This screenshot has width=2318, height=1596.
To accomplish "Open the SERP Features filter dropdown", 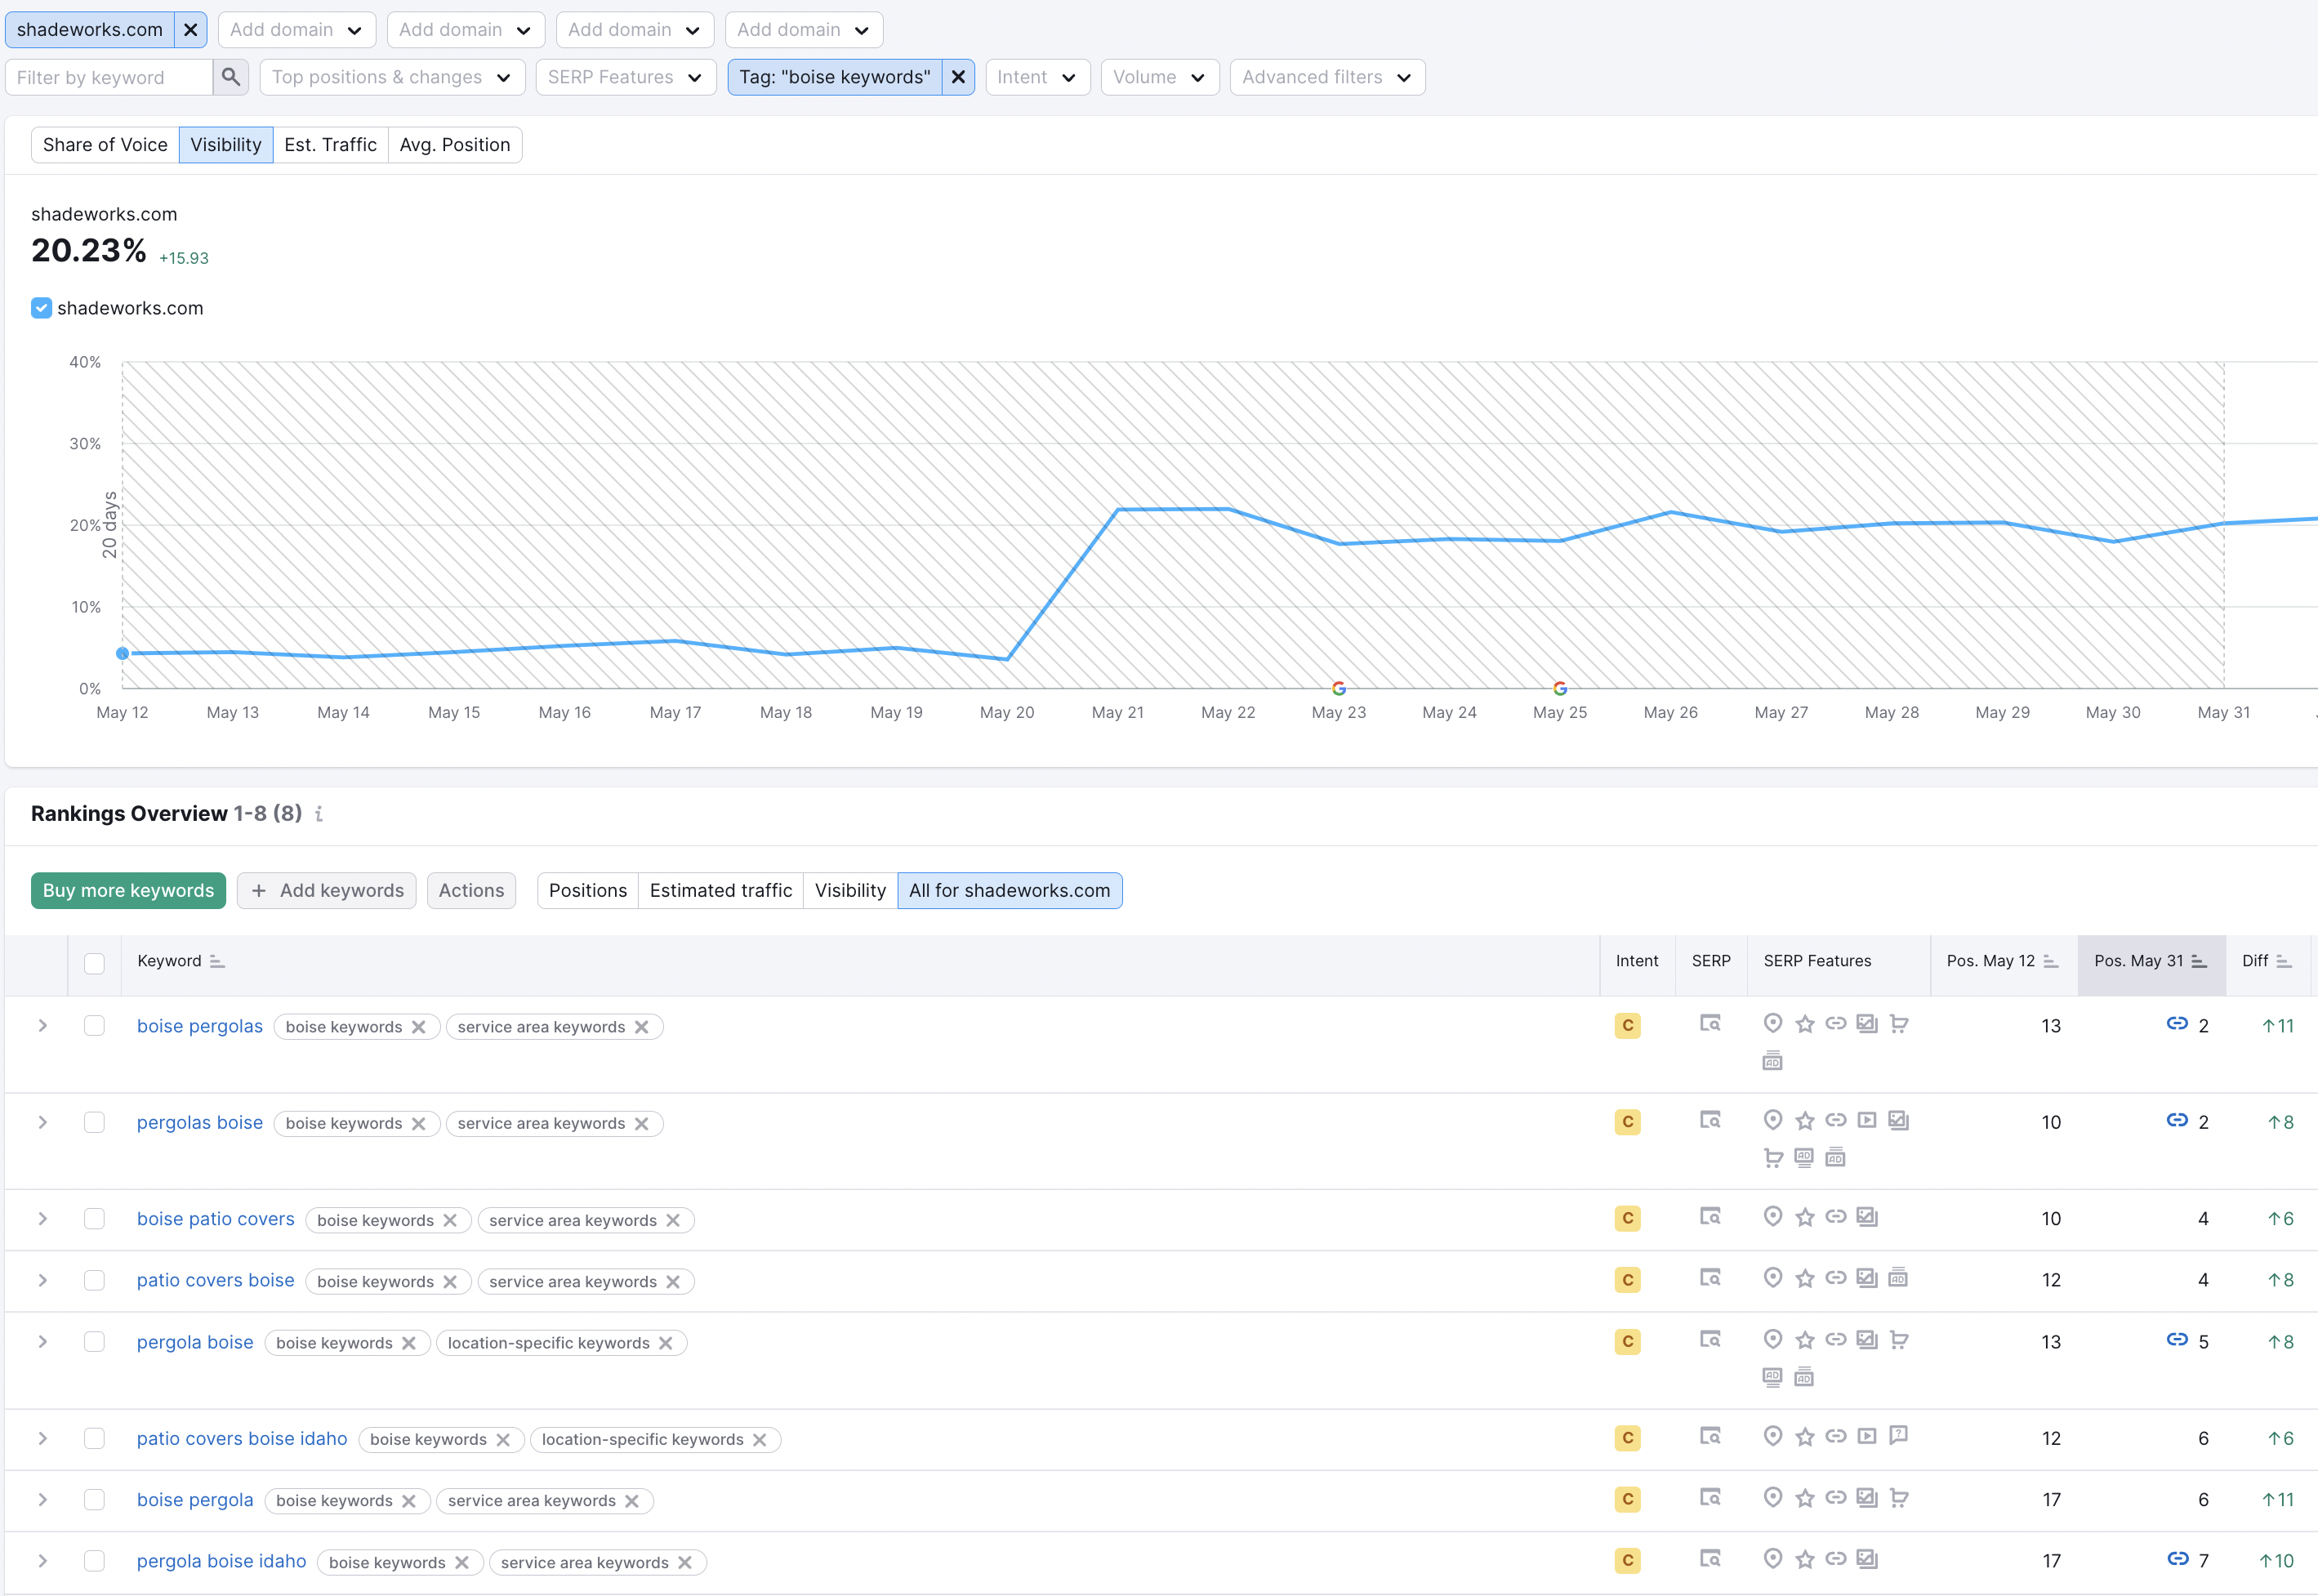I will point(626,77).
